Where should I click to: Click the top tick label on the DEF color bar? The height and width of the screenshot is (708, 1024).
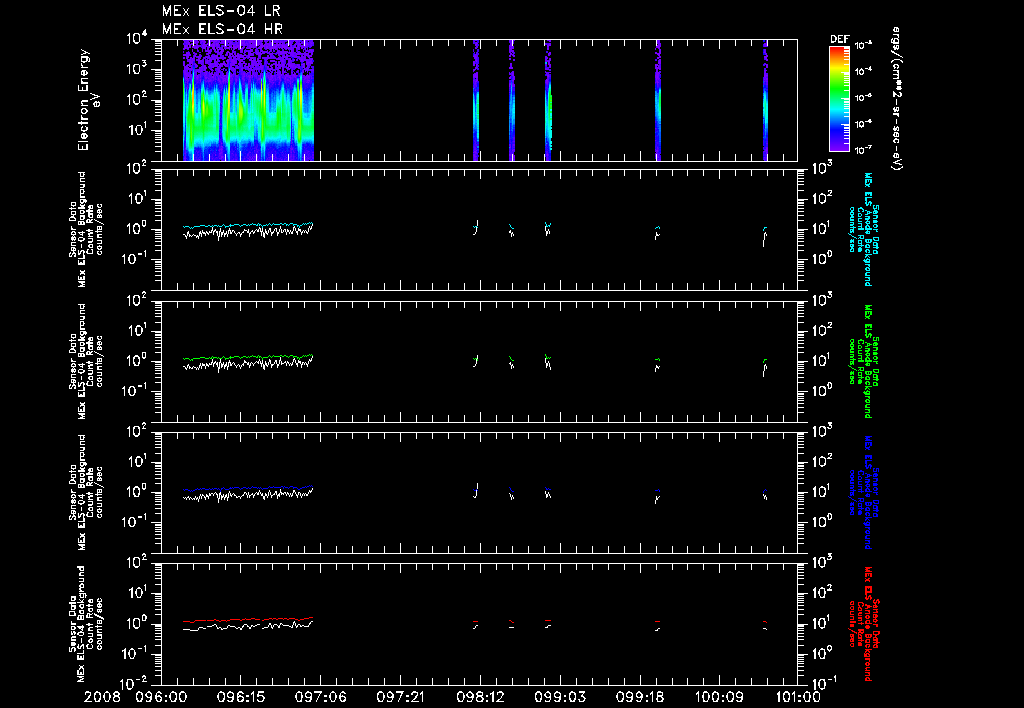[863, 46]
